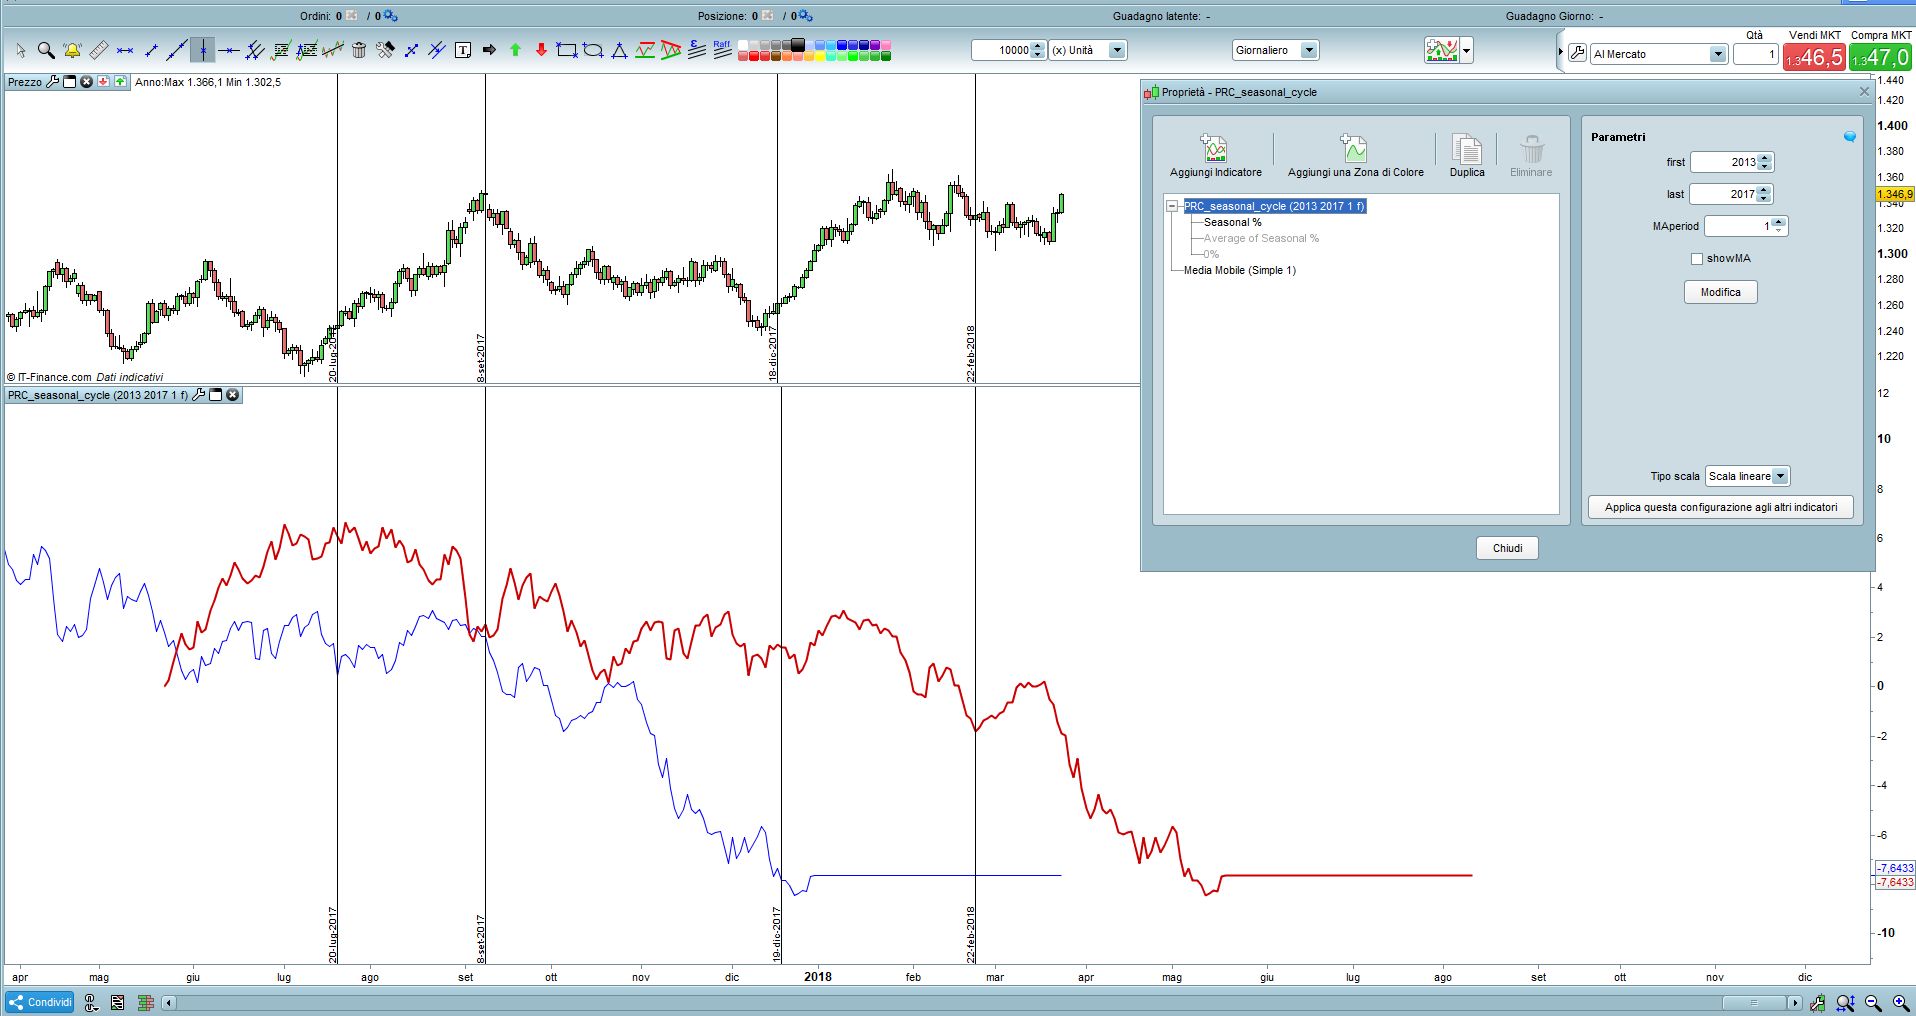Open the Scala lineare scale dropdown
The width and height of the screenshot is (1916, 1016).
click(x=1780, y=476)
